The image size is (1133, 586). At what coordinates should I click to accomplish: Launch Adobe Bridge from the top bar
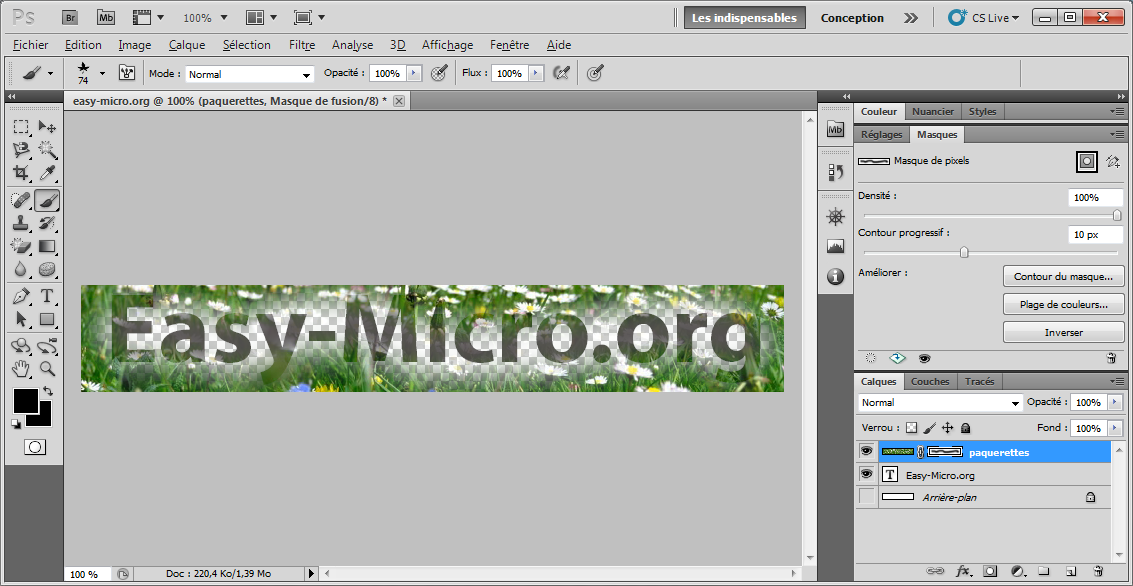point(70,17)
